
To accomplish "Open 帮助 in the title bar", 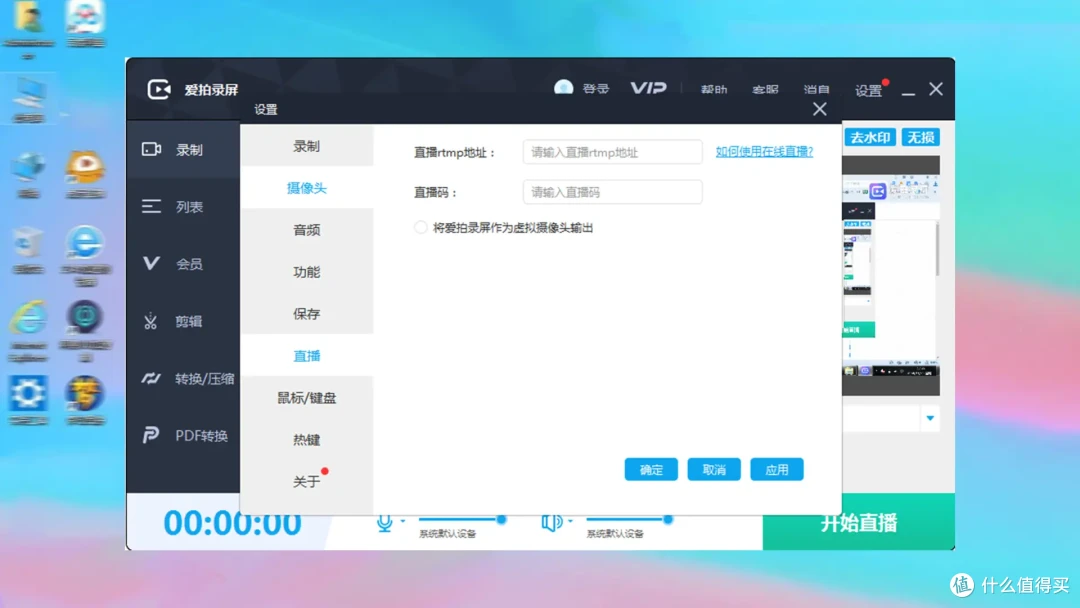I will coord(714,90).
